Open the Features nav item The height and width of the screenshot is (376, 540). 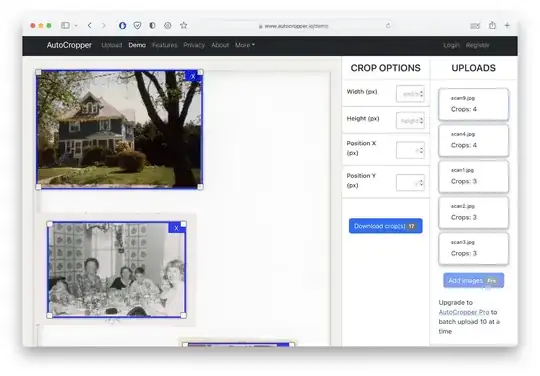(165, 45)
